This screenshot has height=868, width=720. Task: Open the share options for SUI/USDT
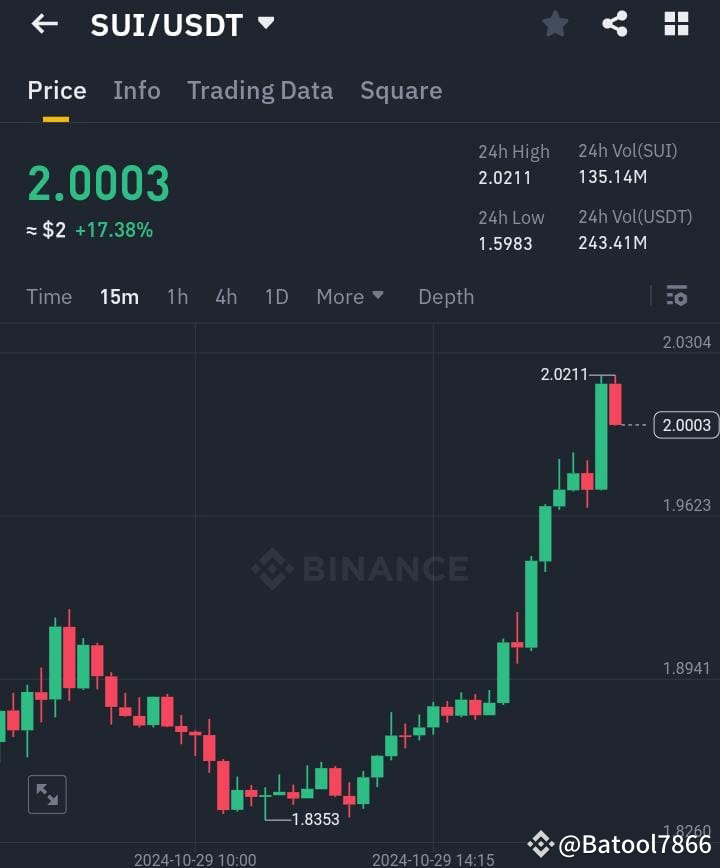615,24
